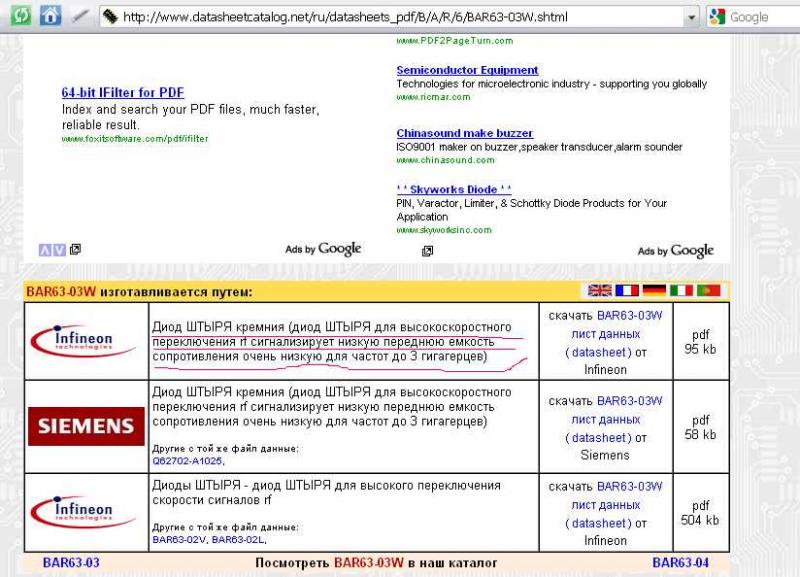Click 'Диоды ШТЫРЯ - диод ШТЫРЯ' description text

coord(327,493)
